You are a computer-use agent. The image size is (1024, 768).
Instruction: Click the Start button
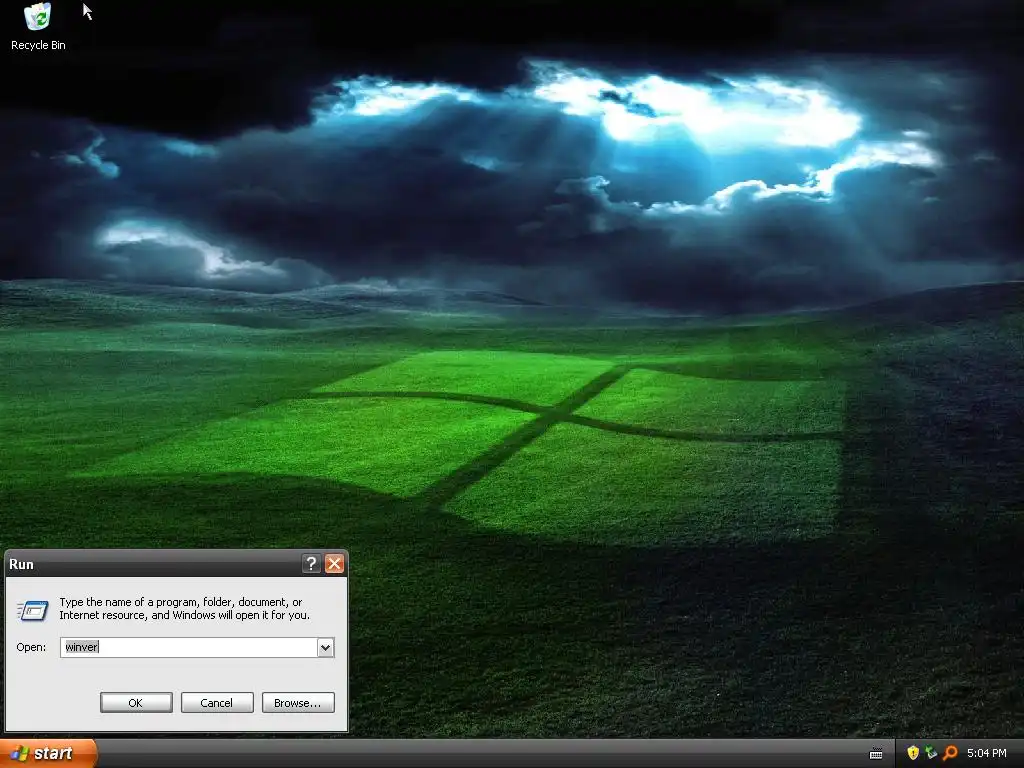48,754
